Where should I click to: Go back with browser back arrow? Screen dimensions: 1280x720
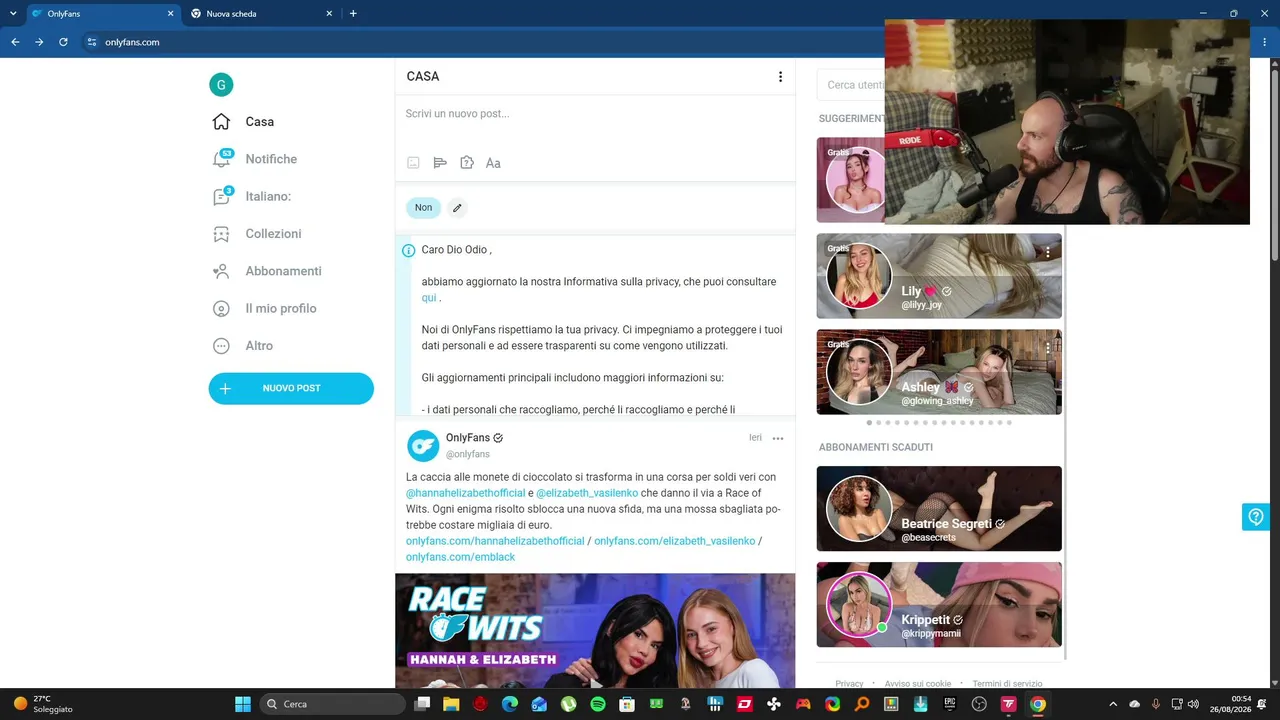(15, 42)
